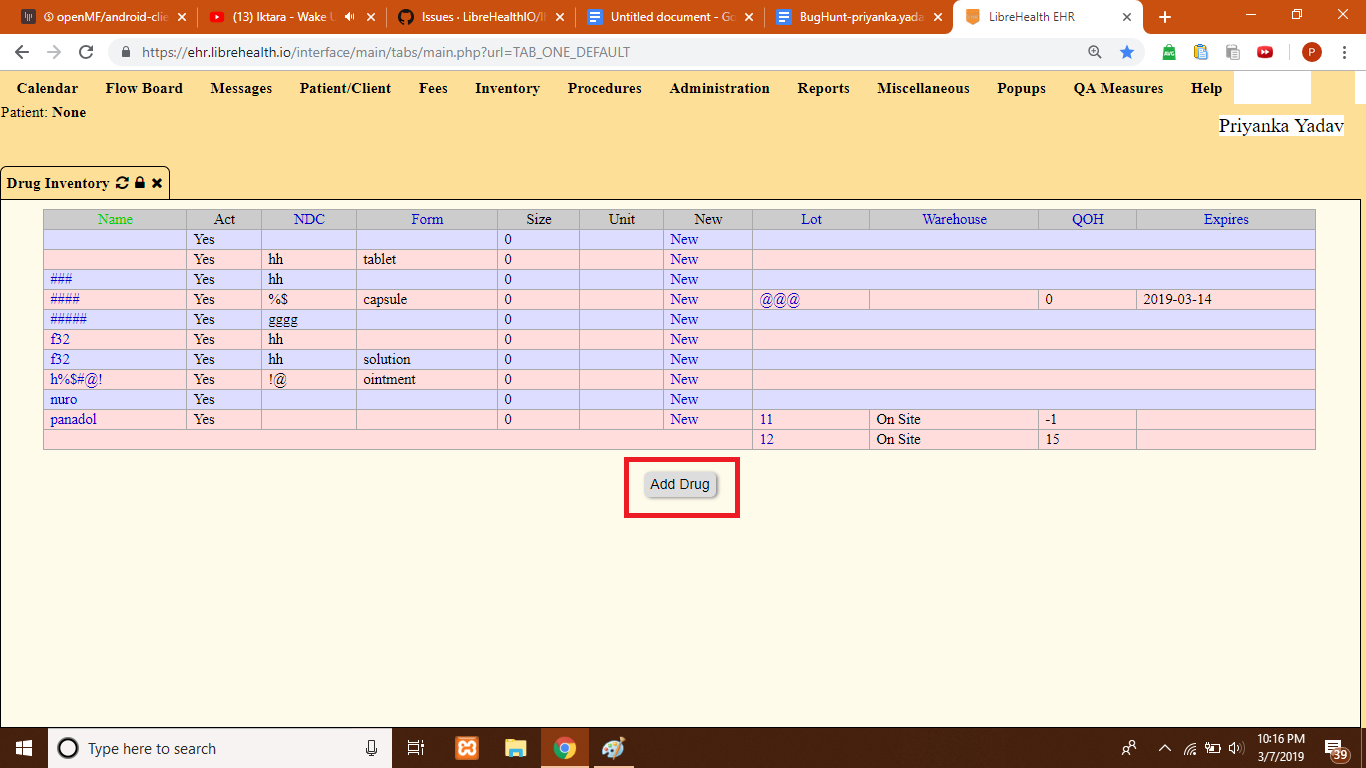Close the Drug Inventory tab
This screenshot has height=768, width=1366.
[x=157, y=183]
